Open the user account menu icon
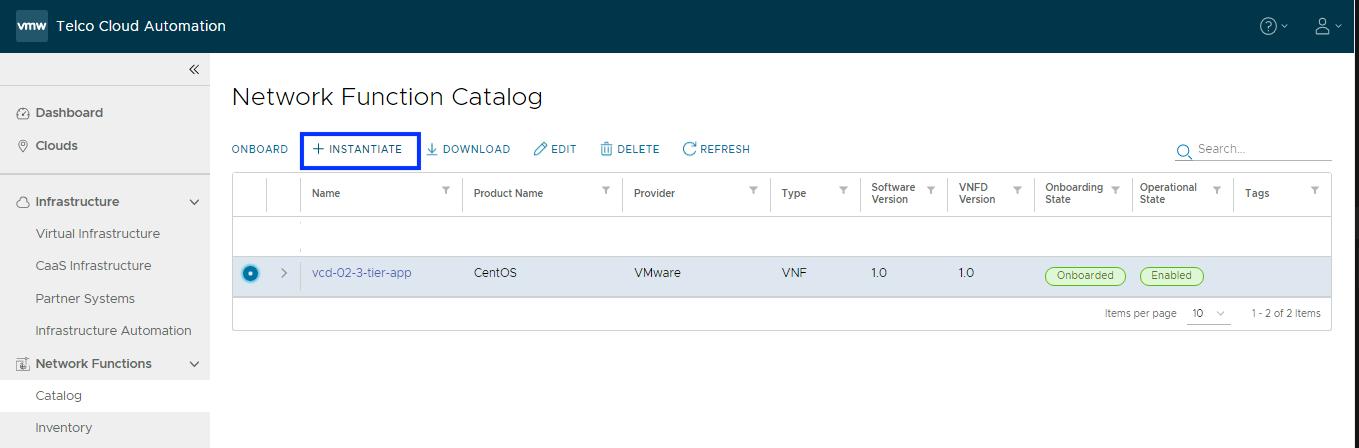 (x=1322, y=26)
